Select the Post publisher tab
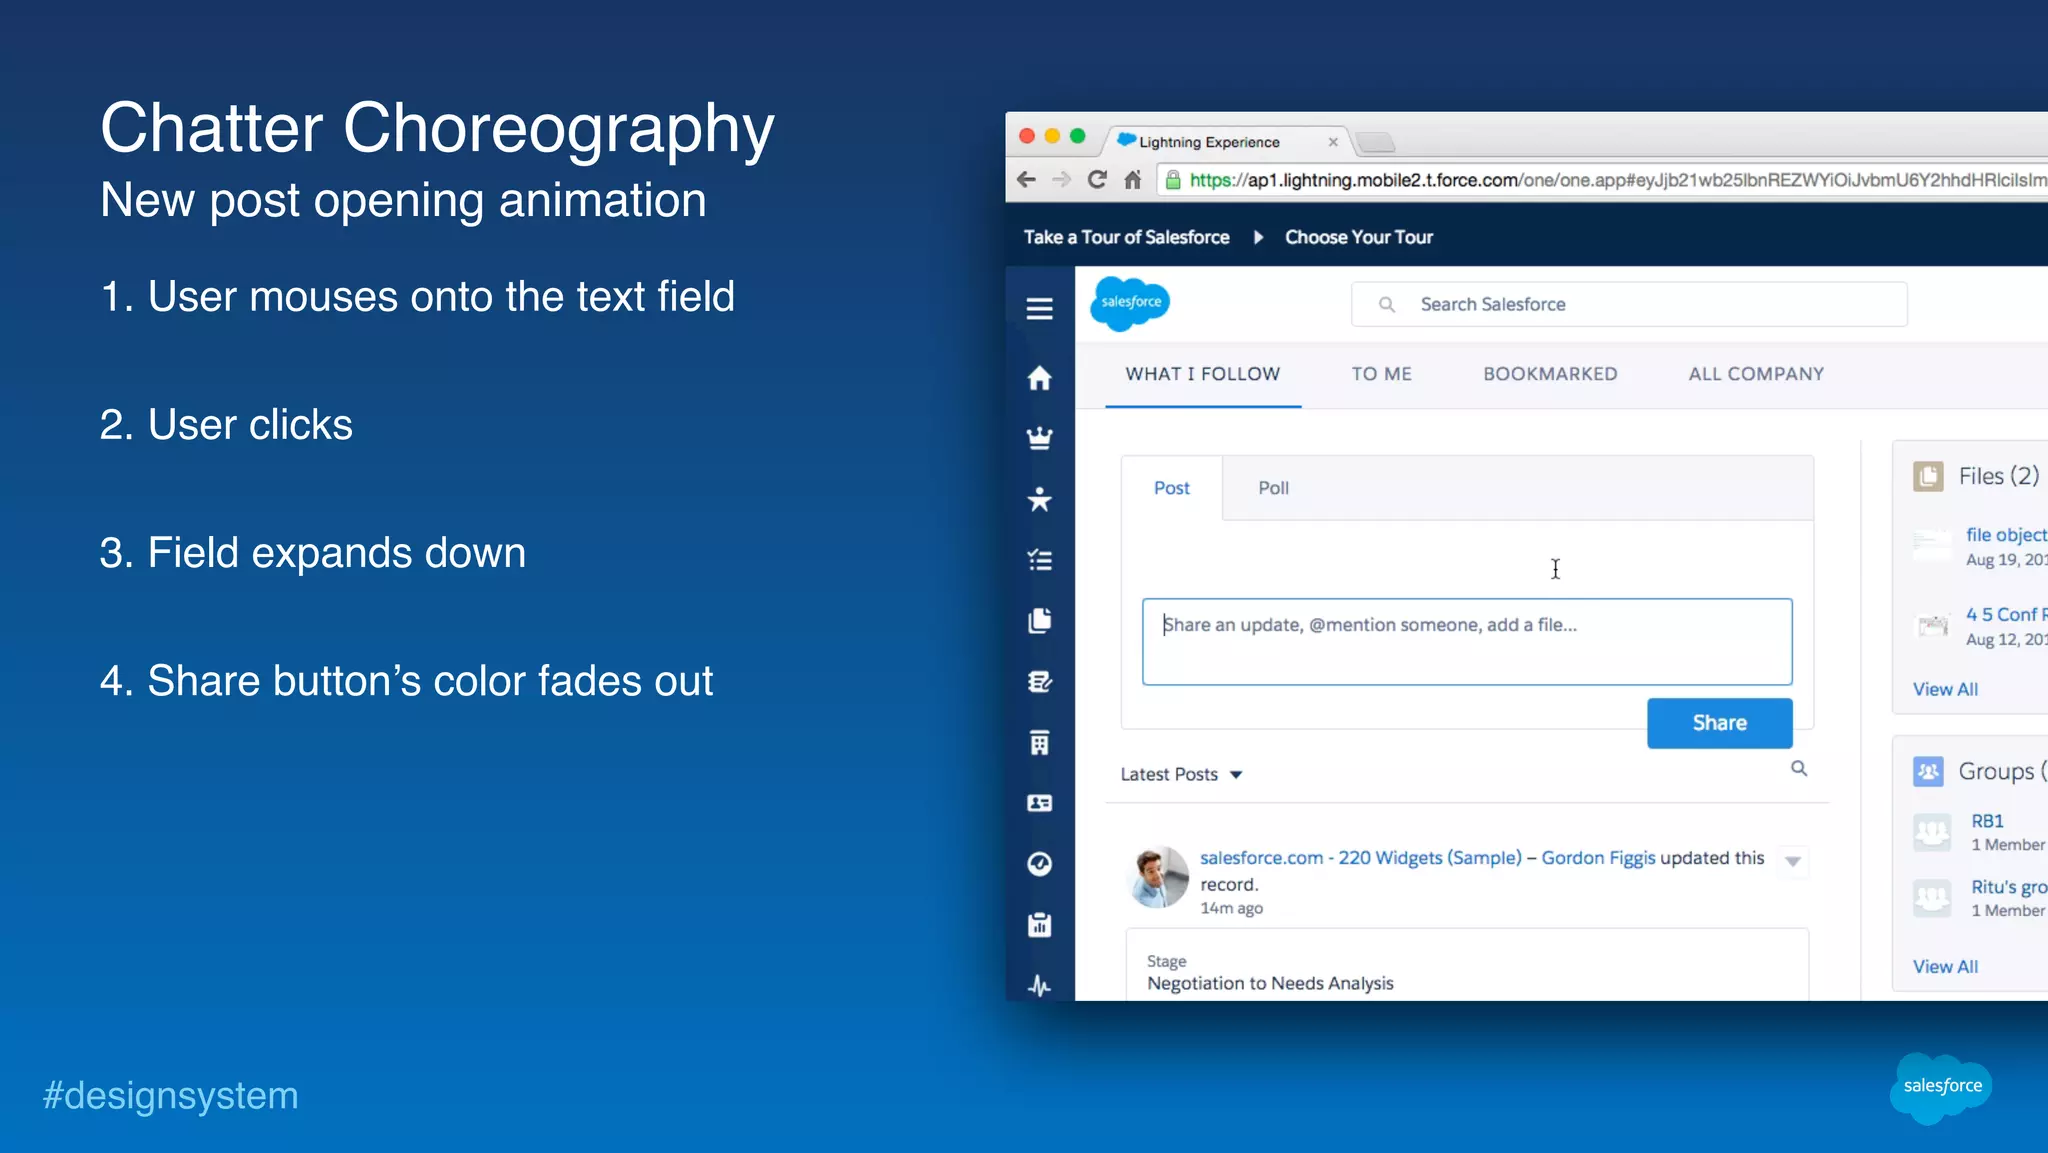The height and width of the screenshot is (1153, 2048). [x=1171, y=488]
